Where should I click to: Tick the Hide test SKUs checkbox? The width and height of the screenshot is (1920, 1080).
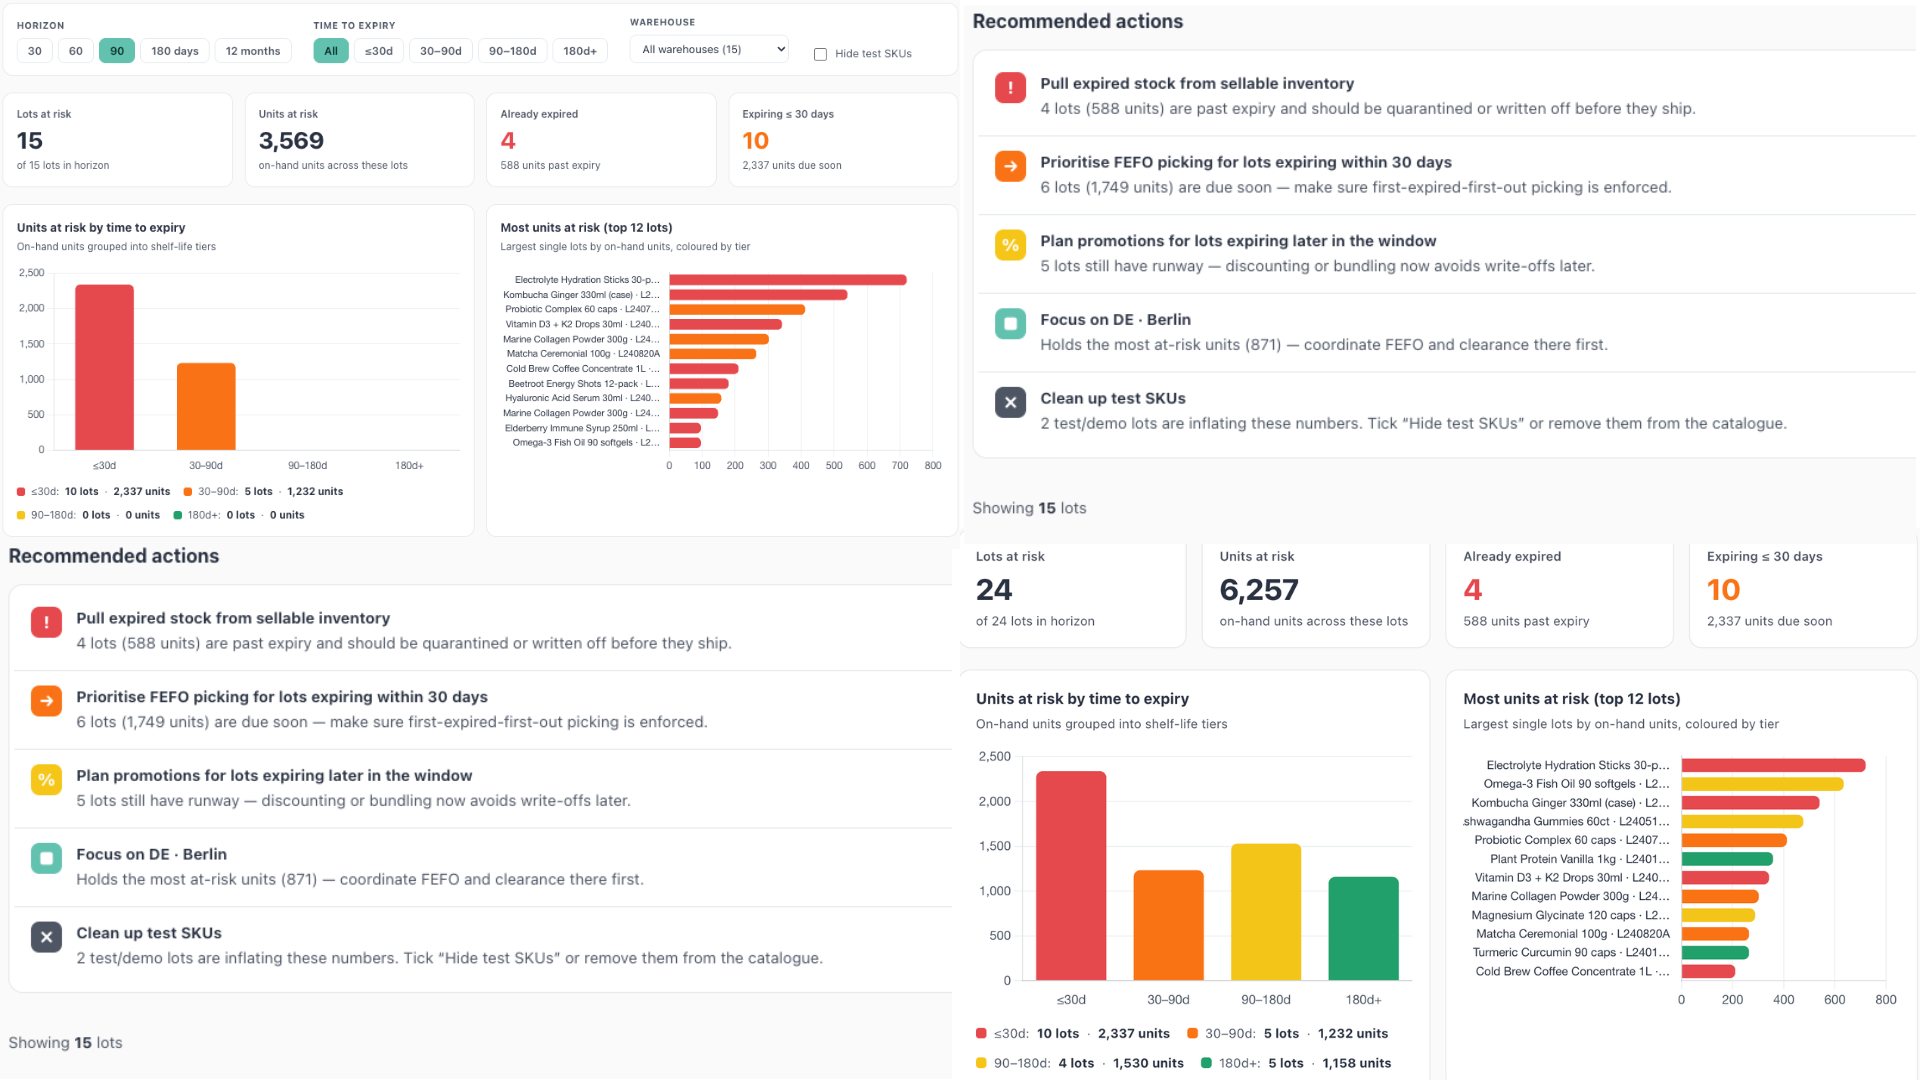click(820, 54)
